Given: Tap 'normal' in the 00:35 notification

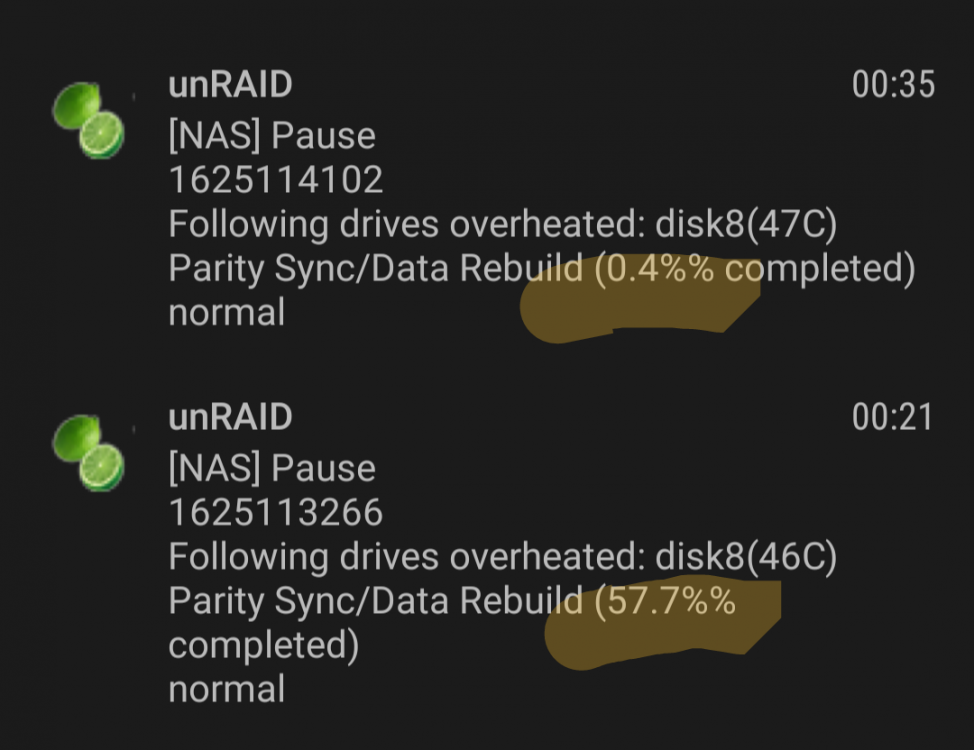Looking at the screenshot, I should click(227, 312).
